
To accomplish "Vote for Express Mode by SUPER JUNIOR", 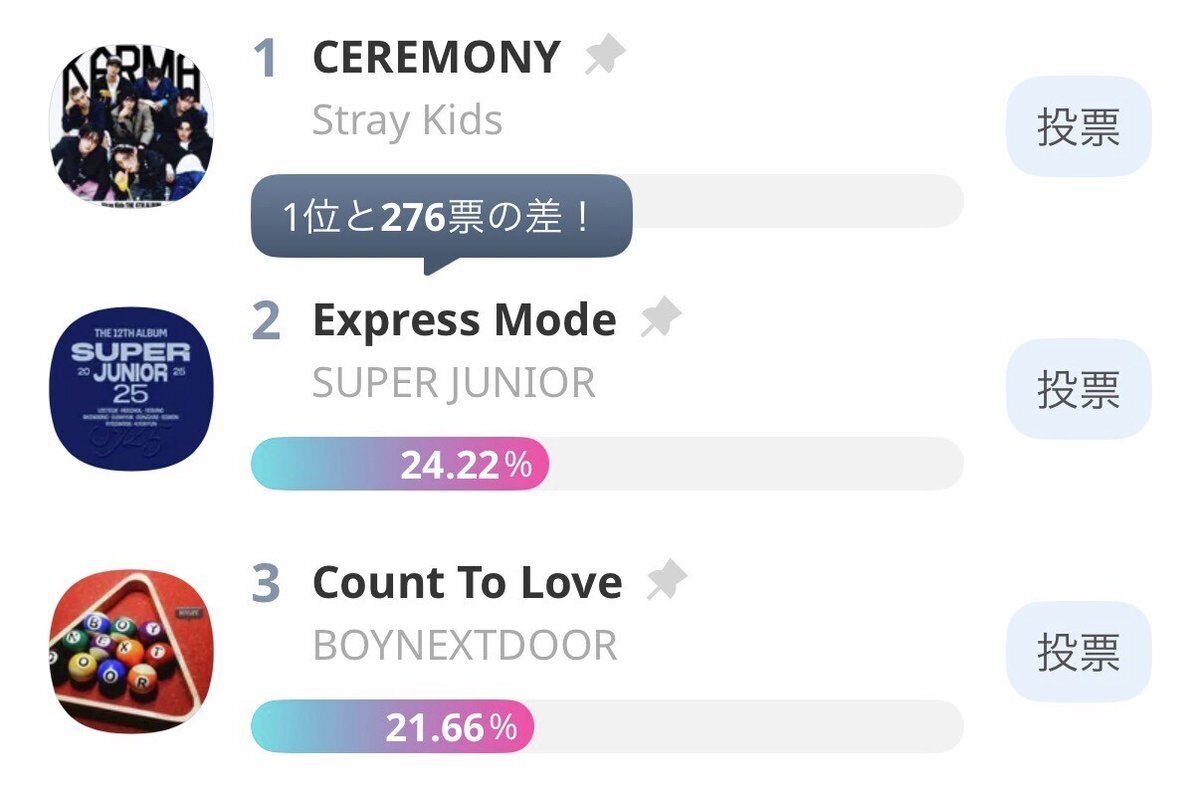I will [x=1078, y=389].
